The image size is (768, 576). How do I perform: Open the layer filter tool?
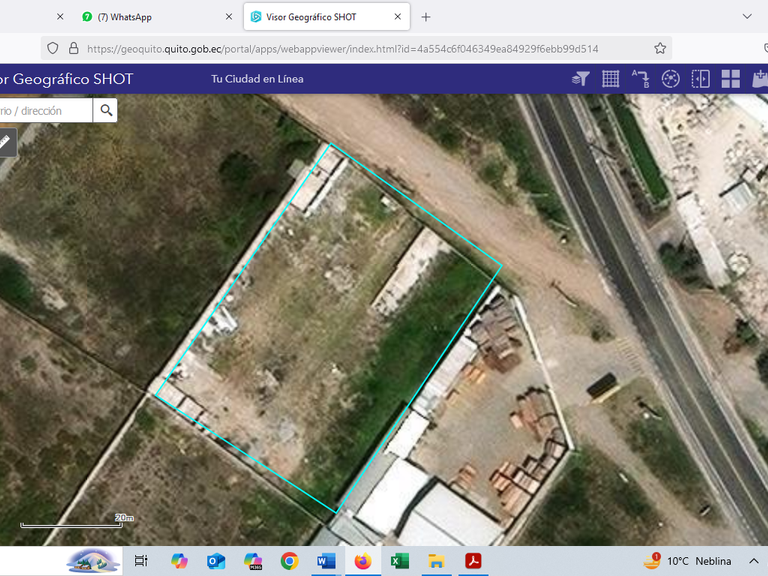(580, 79)
